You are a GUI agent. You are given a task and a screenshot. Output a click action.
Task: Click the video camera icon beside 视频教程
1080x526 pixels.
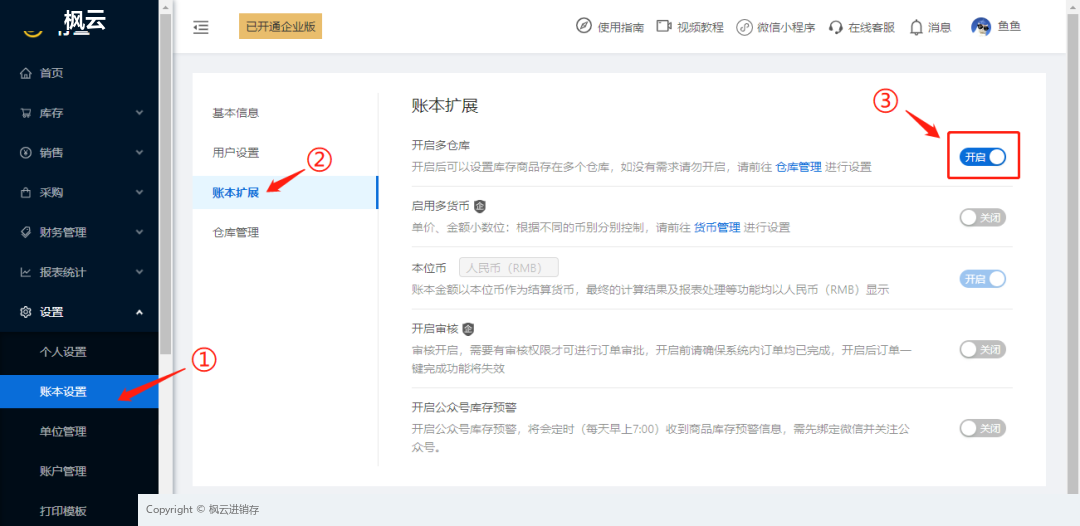(664, 26)
